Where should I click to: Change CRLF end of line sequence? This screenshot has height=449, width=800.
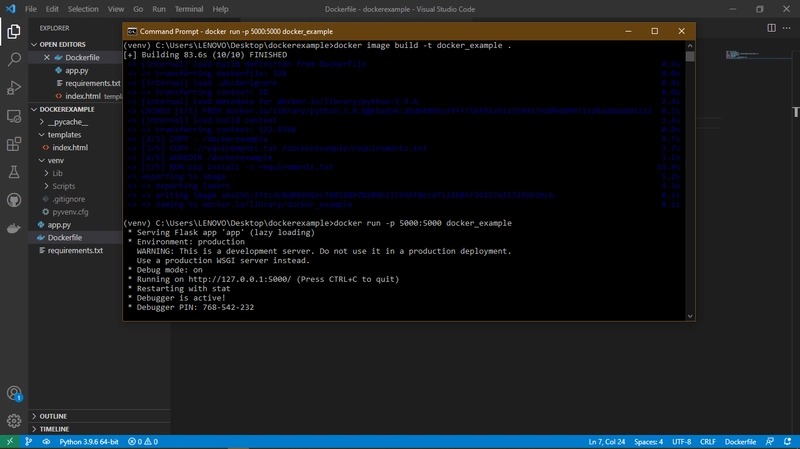(707, 442)
